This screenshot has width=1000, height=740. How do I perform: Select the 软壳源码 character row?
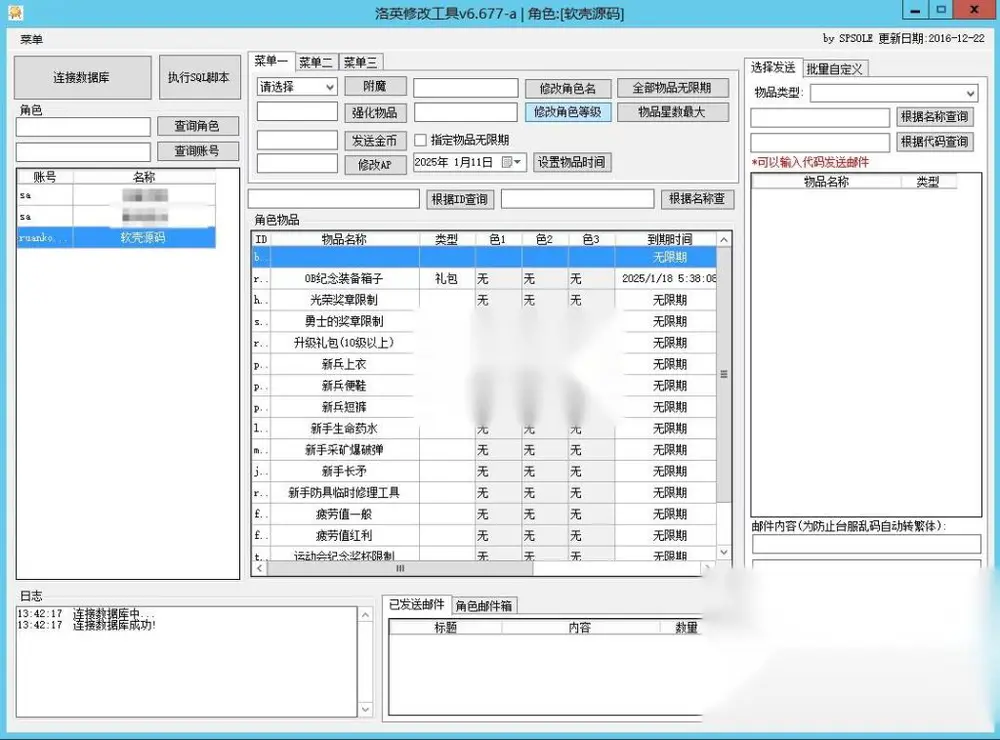click(x=116, y=237)
